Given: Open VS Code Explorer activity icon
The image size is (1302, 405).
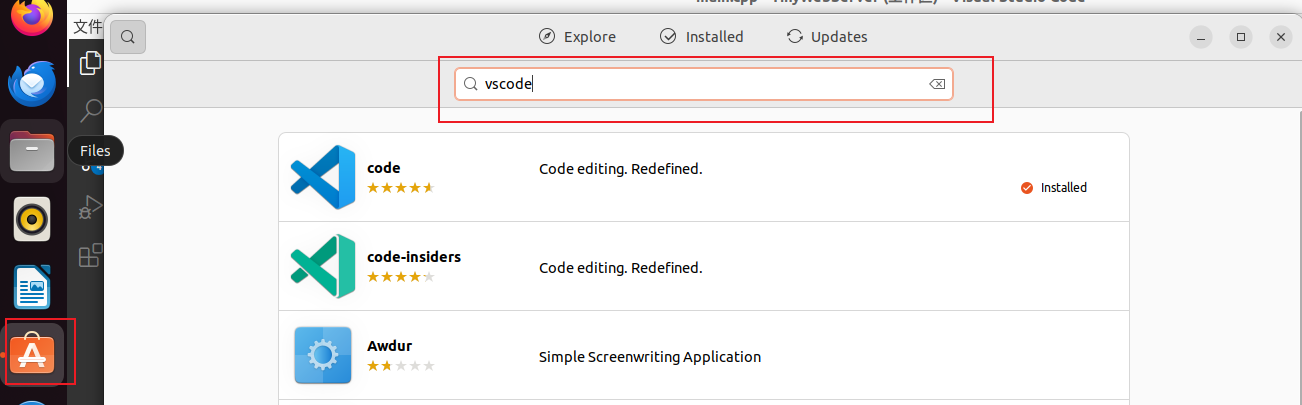Looking at the screenshot, I should [91, 63].
